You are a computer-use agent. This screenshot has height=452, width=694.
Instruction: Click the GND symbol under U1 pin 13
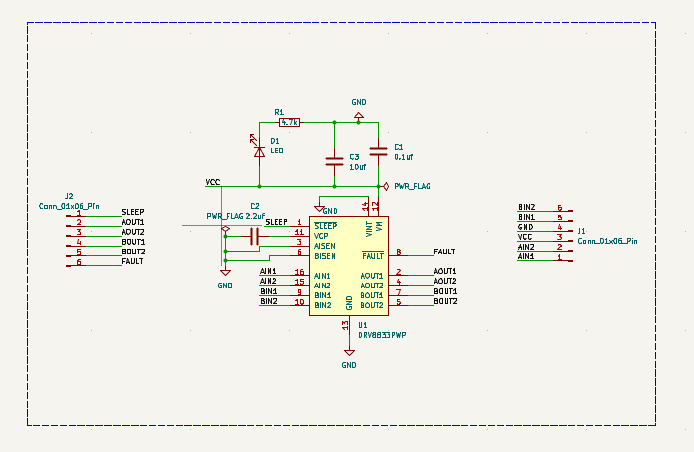(x=349, y=352)
